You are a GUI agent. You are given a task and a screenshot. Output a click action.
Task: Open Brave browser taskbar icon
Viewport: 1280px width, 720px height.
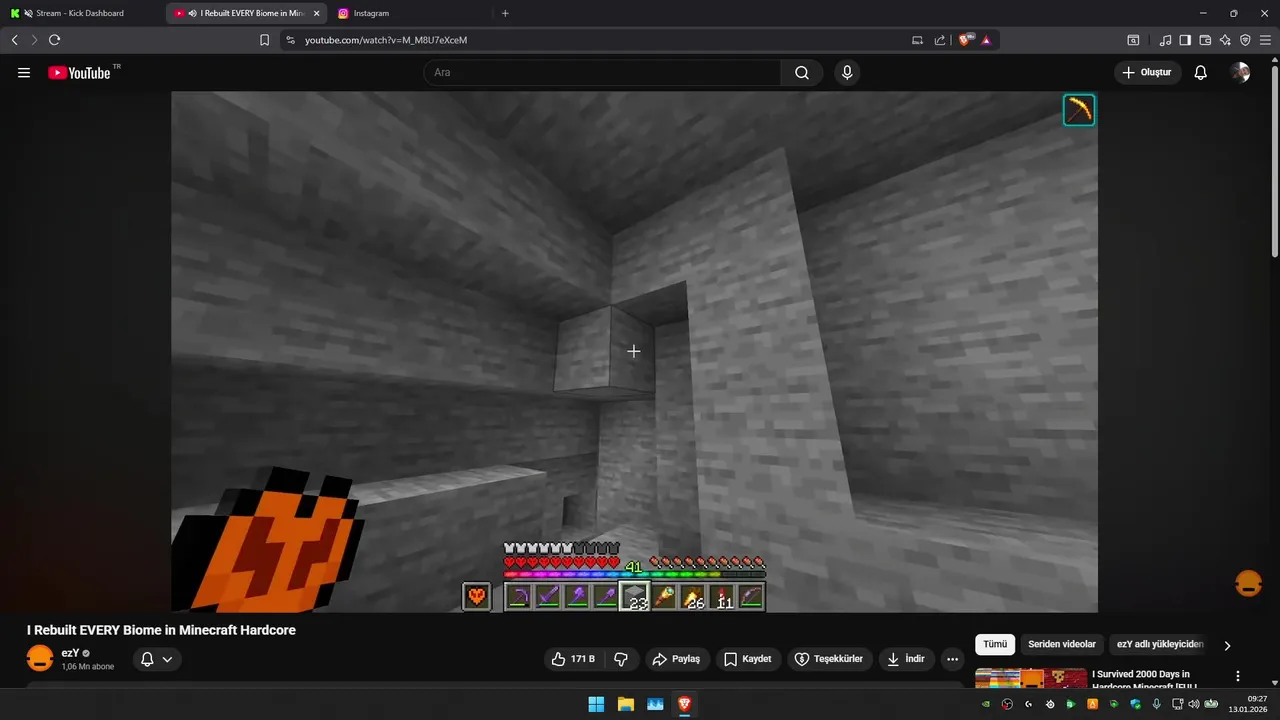684,704
